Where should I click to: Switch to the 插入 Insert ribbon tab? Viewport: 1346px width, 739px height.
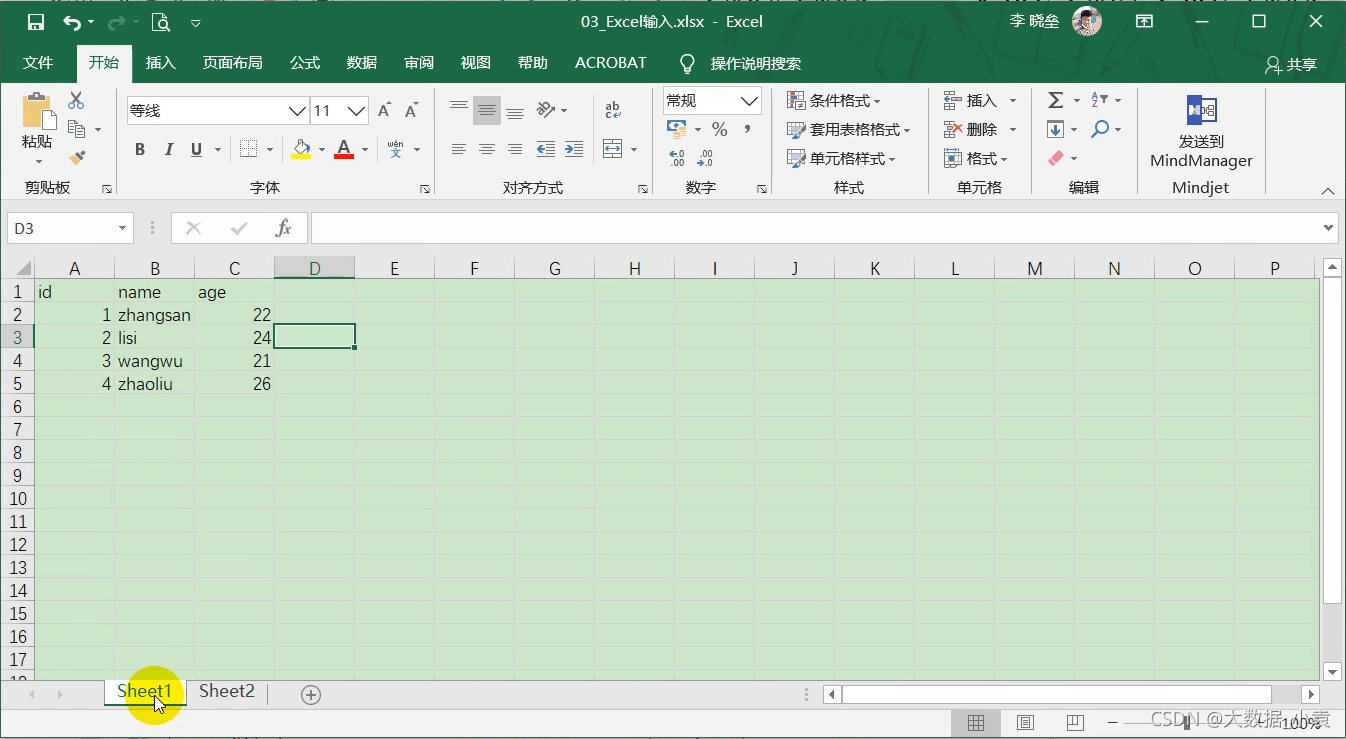(160, 63)
